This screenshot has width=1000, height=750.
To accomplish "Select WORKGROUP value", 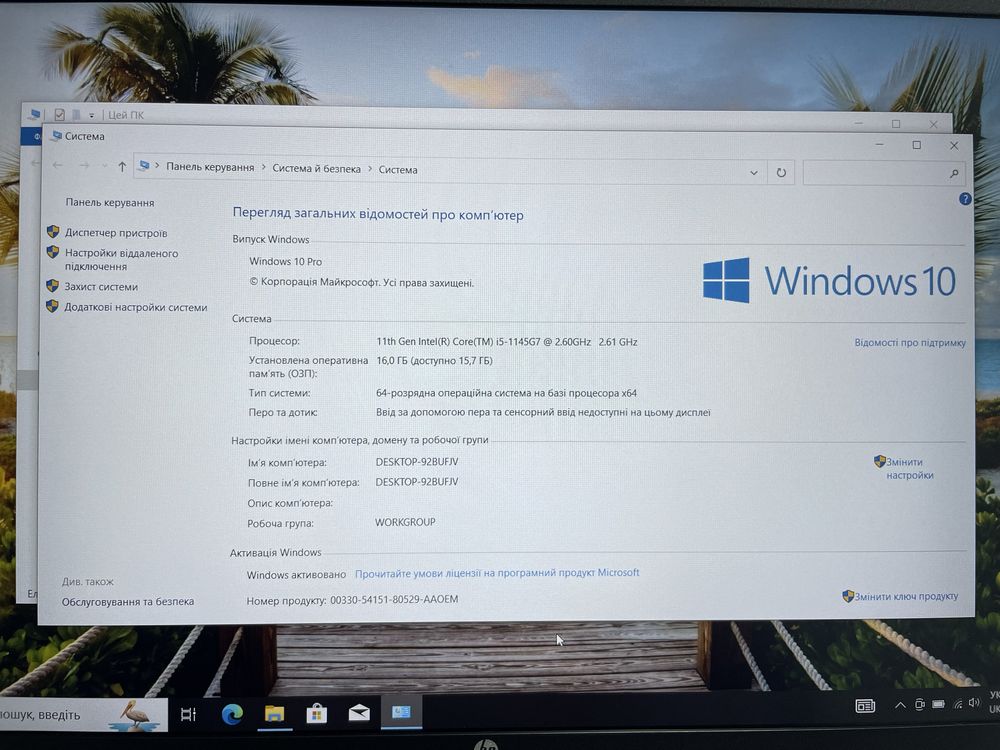I will point(405,522).
